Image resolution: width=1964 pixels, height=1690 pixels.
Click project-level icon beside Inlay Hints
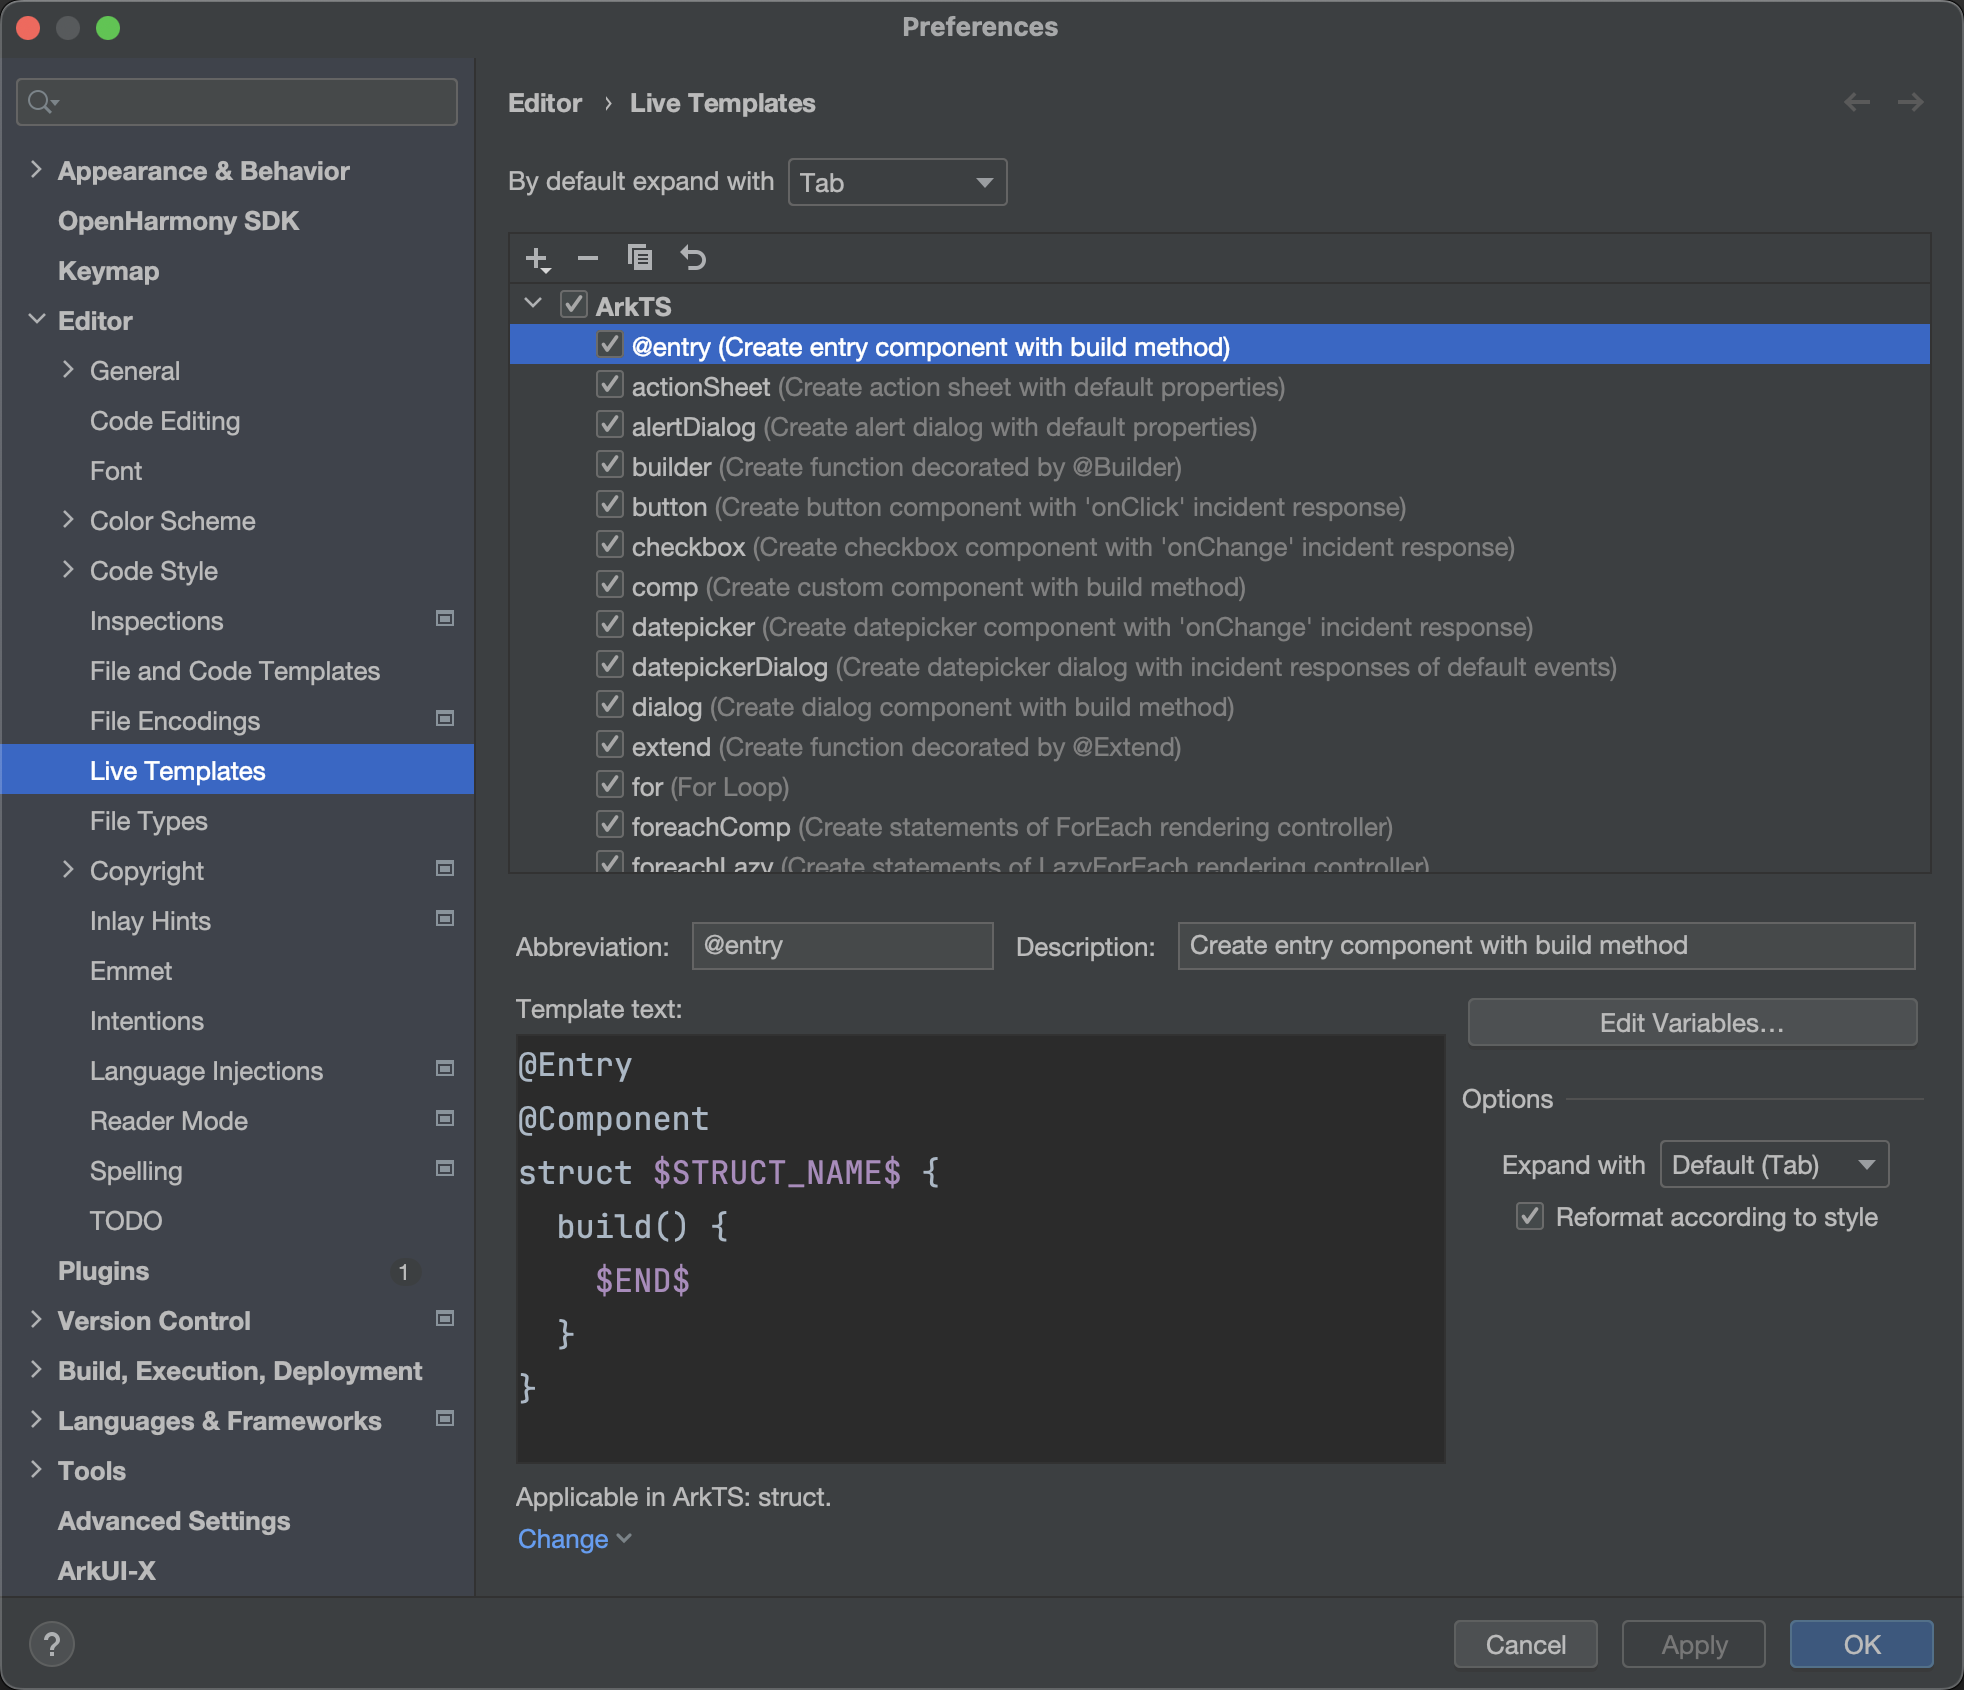pyautogui.click(x=445, y=919)
